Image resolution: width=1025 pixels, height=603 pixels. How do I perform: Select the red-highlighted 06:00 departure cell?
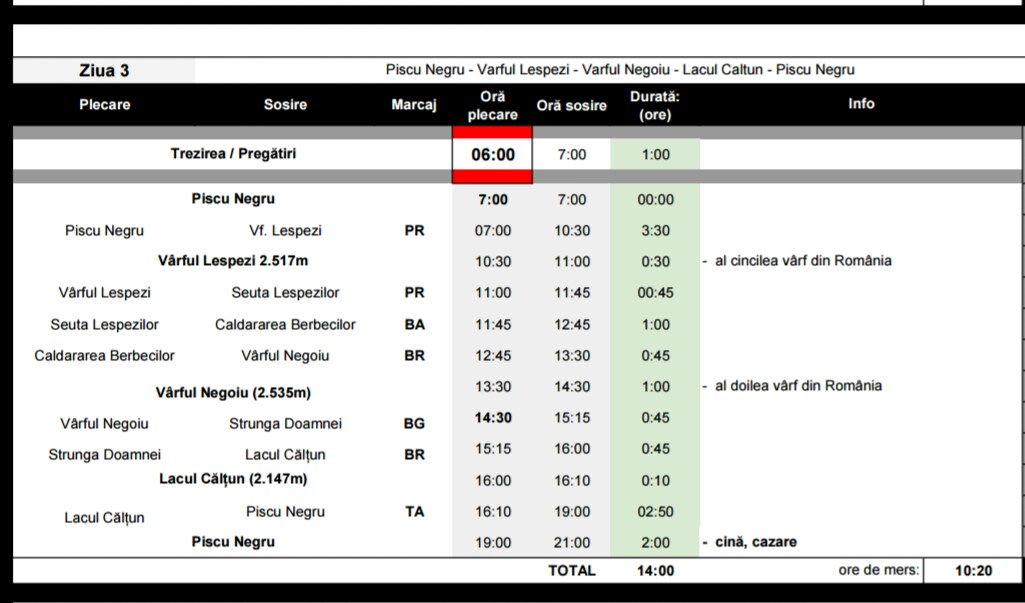tap(492, 155)
